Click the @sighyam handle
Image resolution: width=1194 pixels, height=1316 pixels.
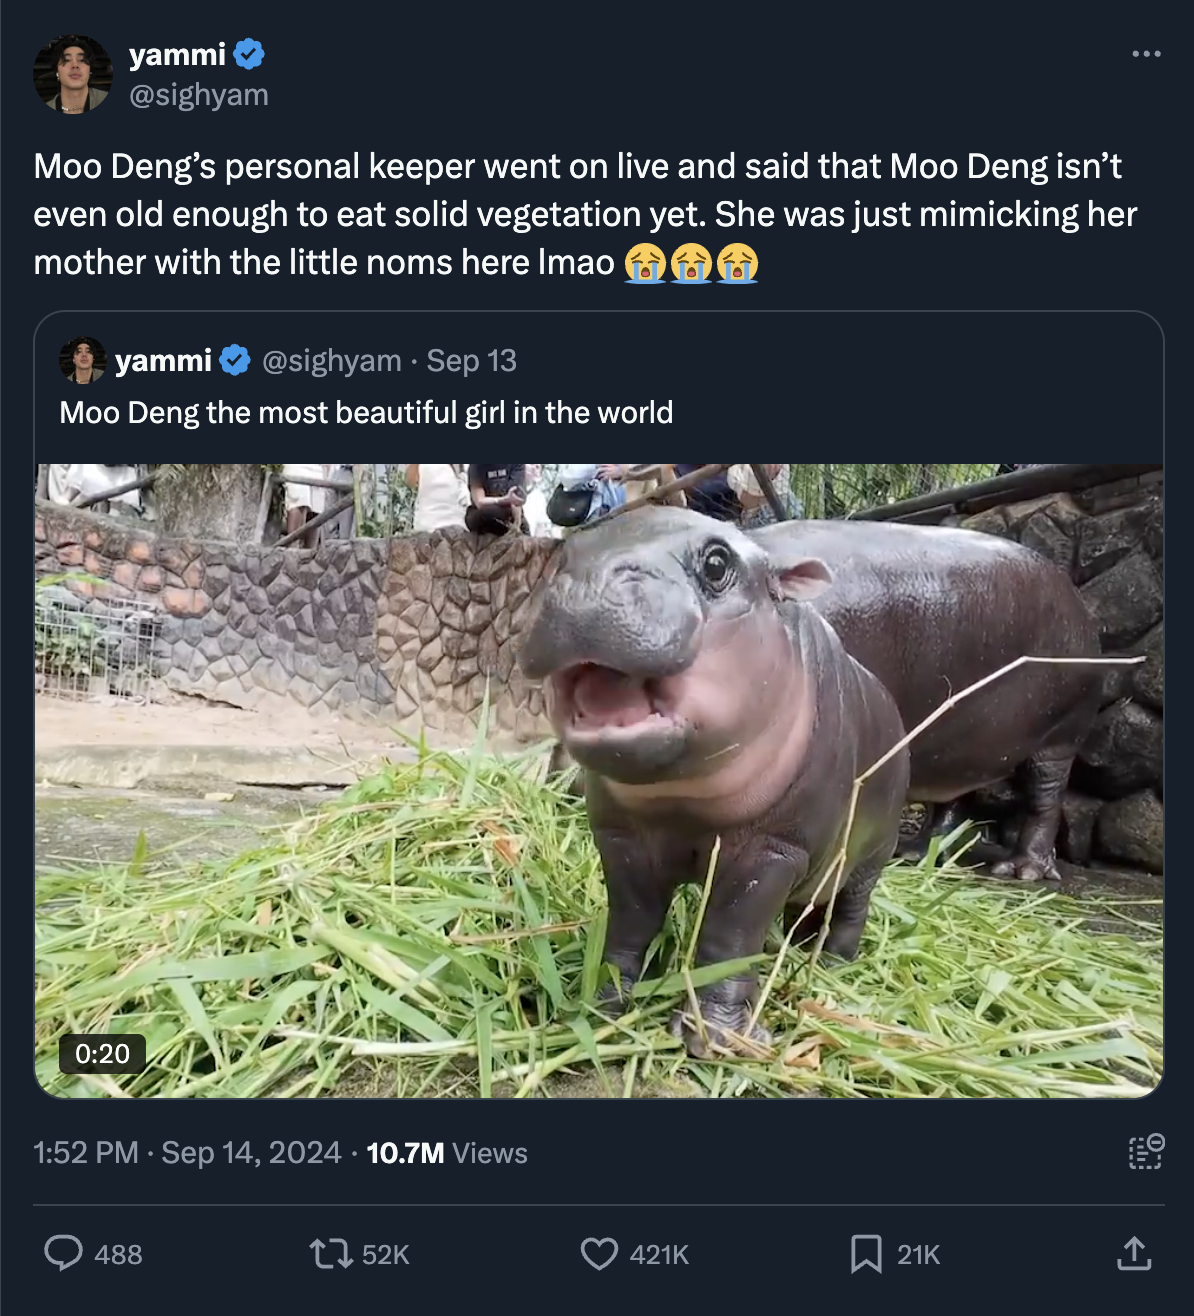click(198, 94)
